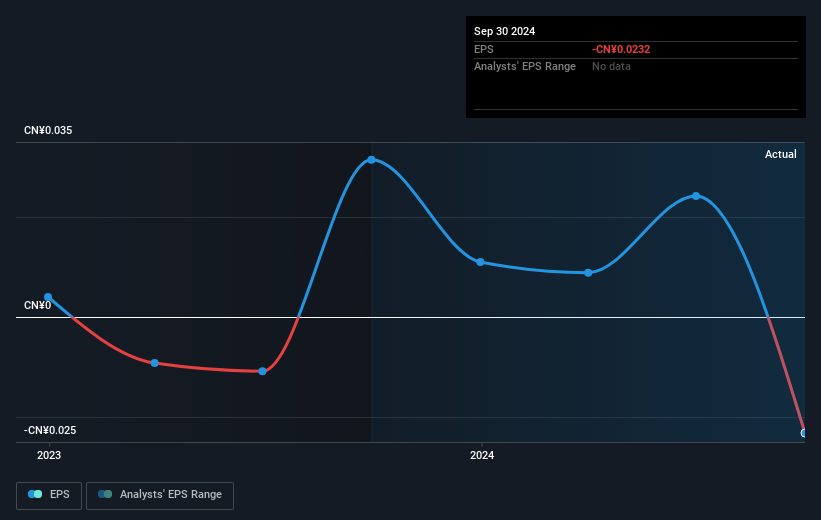Select the highest EPS peak data point

pos(371,160)
